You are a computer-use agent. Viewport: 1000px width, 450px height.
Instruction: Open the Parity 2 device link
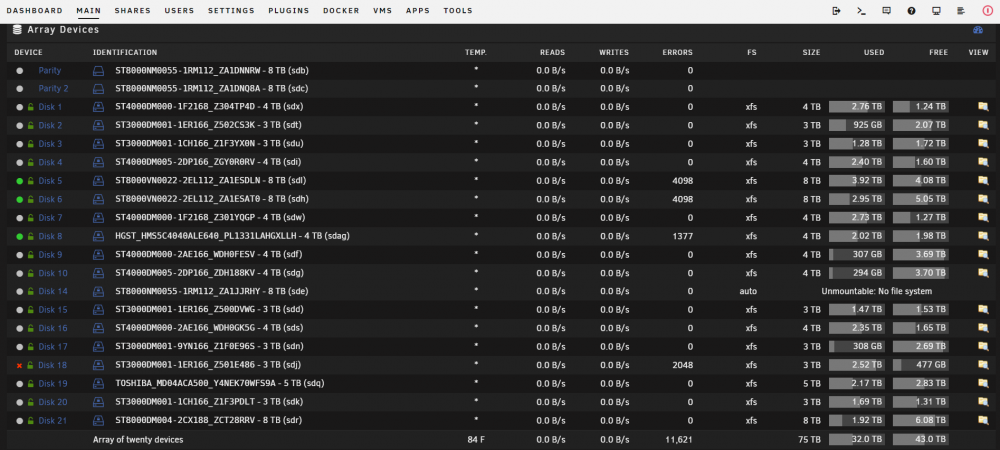tap(54, 89)
